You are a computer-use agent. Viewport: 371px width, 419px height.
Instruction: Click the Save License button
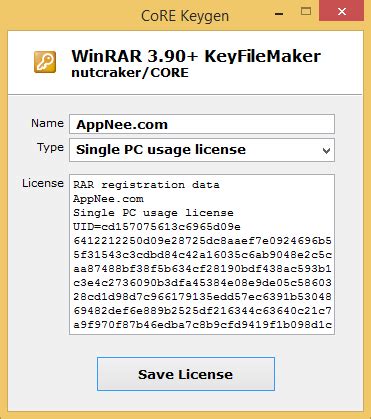tap(186, 374)
